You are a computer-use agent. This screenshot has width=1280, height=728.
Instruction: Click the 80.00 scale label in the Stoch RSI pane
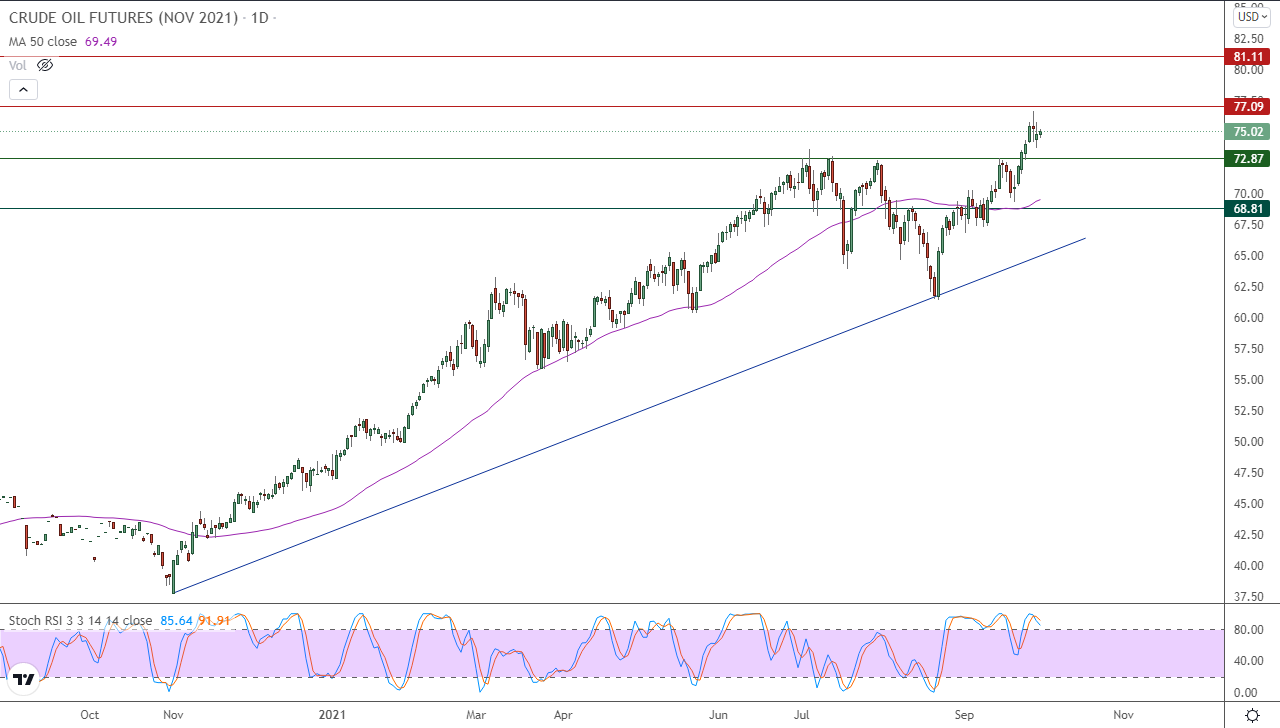pos(1249,629)
